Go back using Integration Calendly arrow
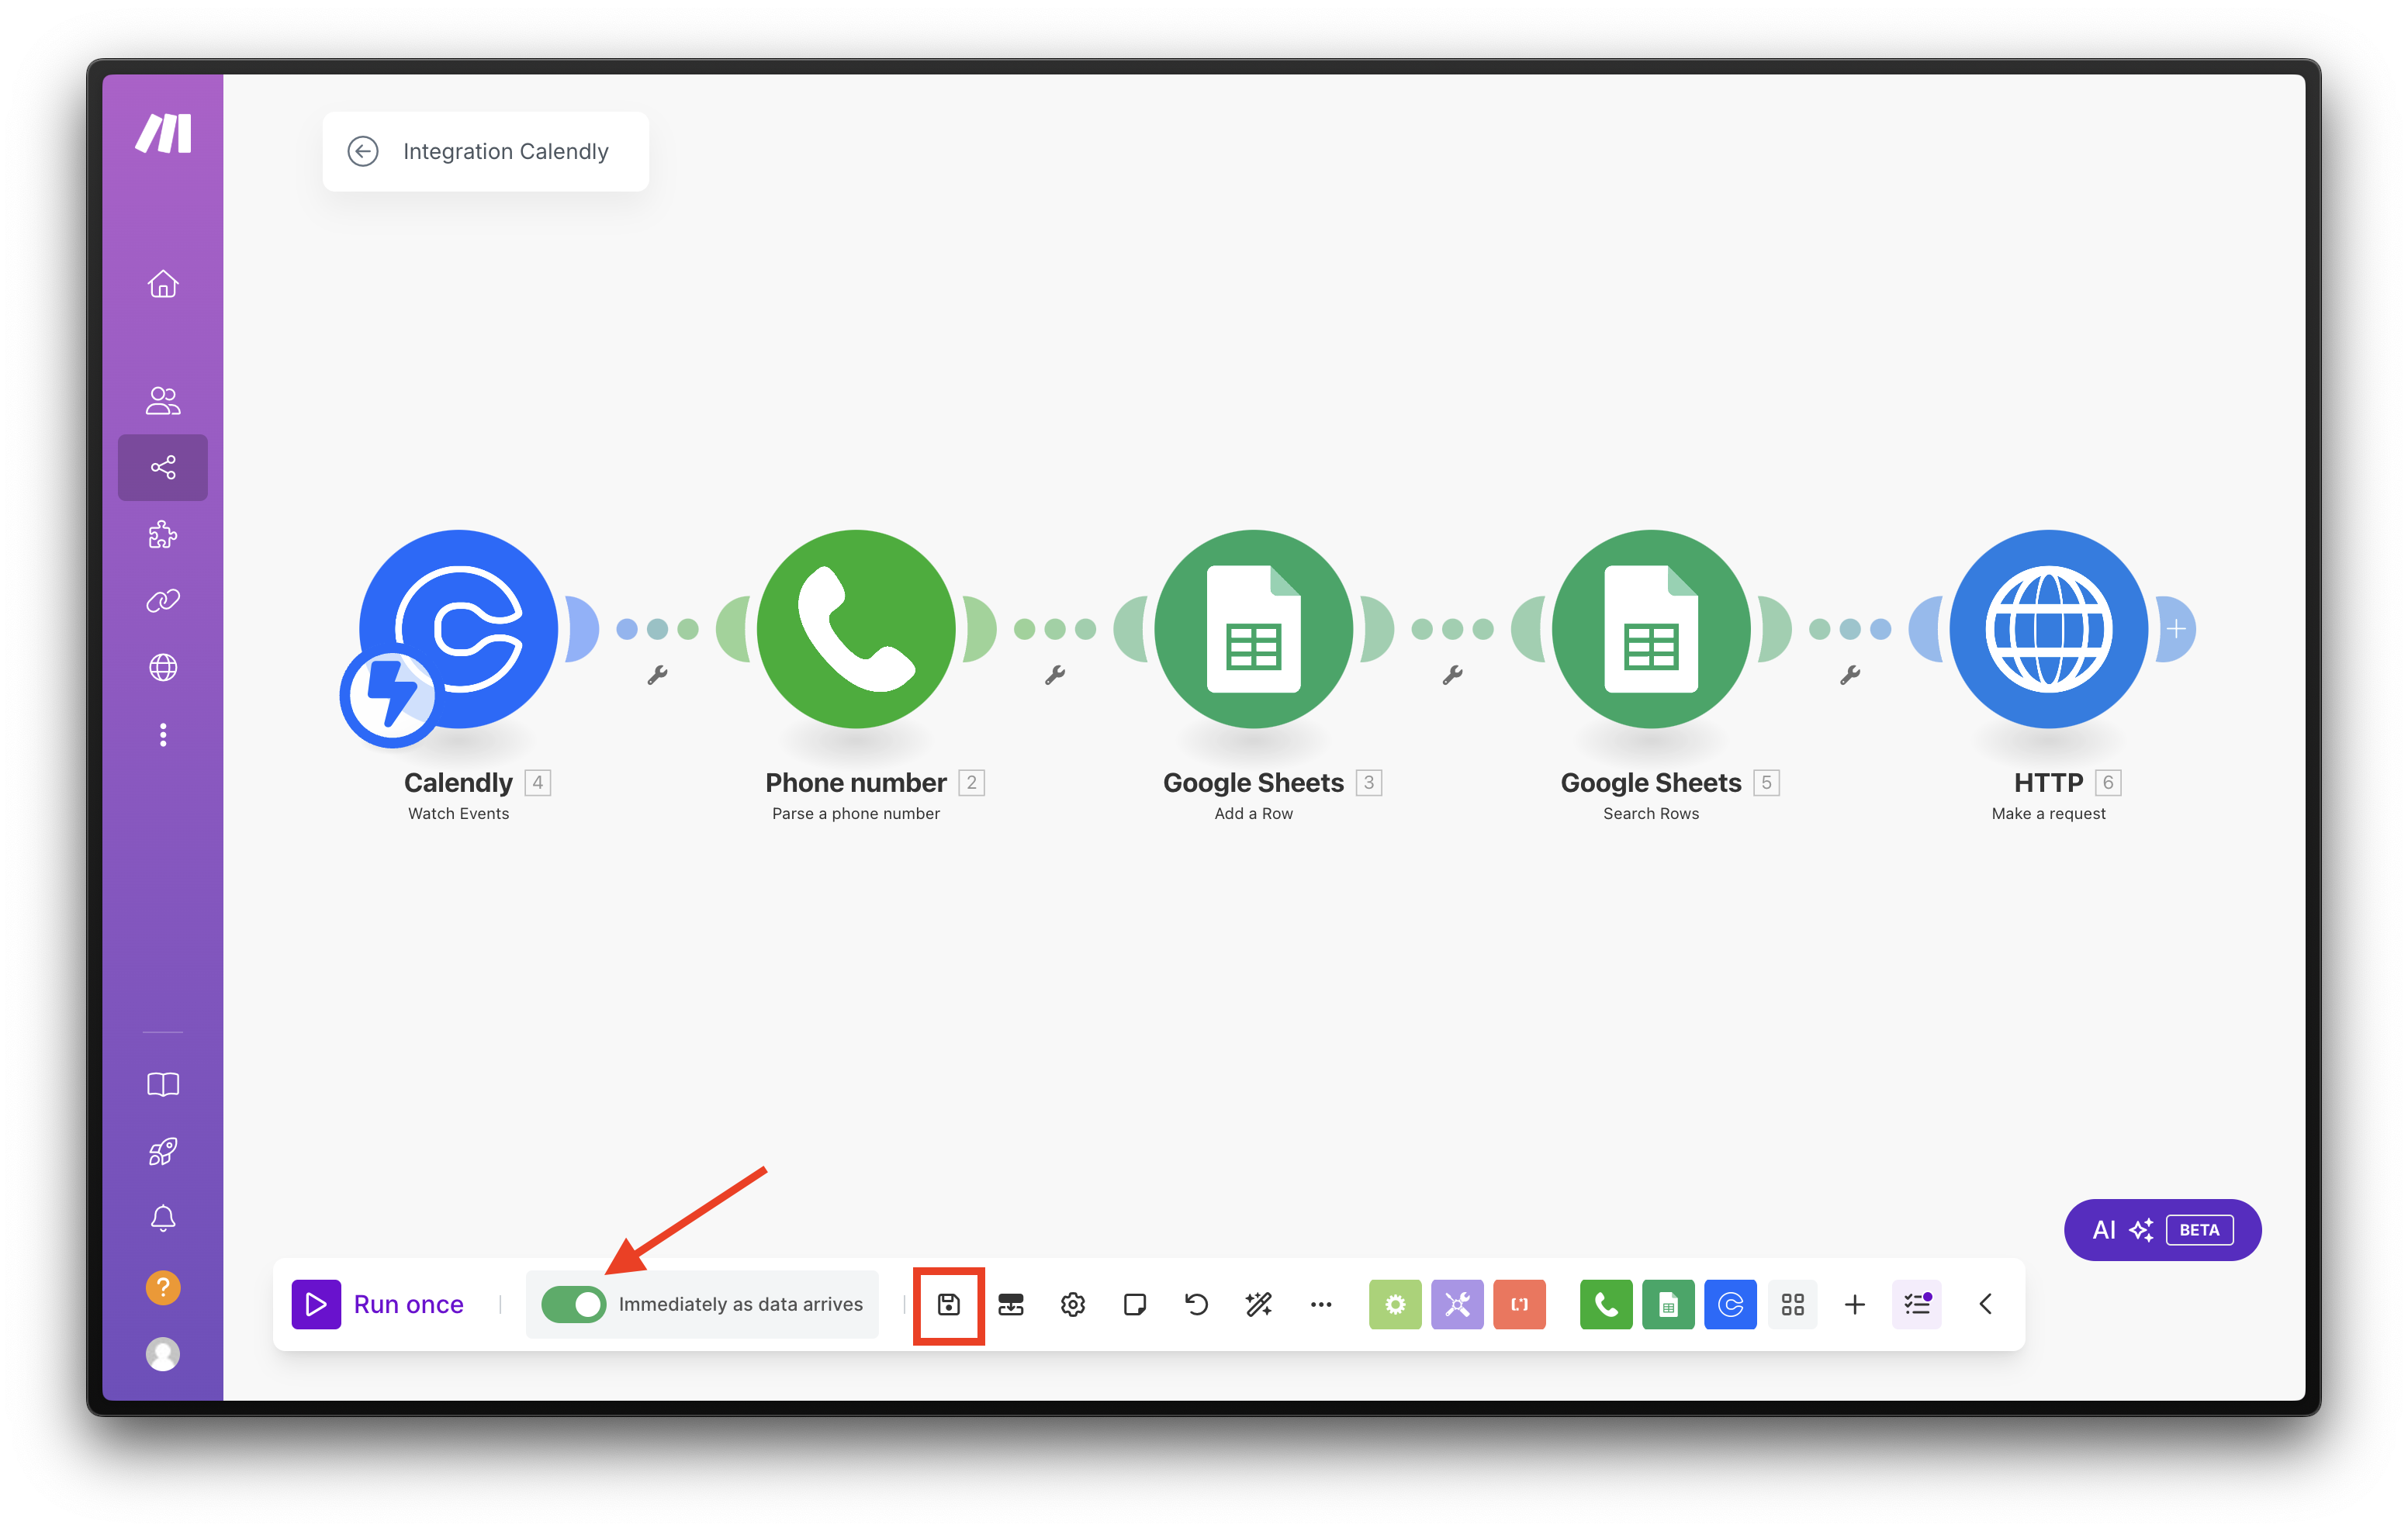Viewport: 2408px width, 1531px height. (363, 151)
